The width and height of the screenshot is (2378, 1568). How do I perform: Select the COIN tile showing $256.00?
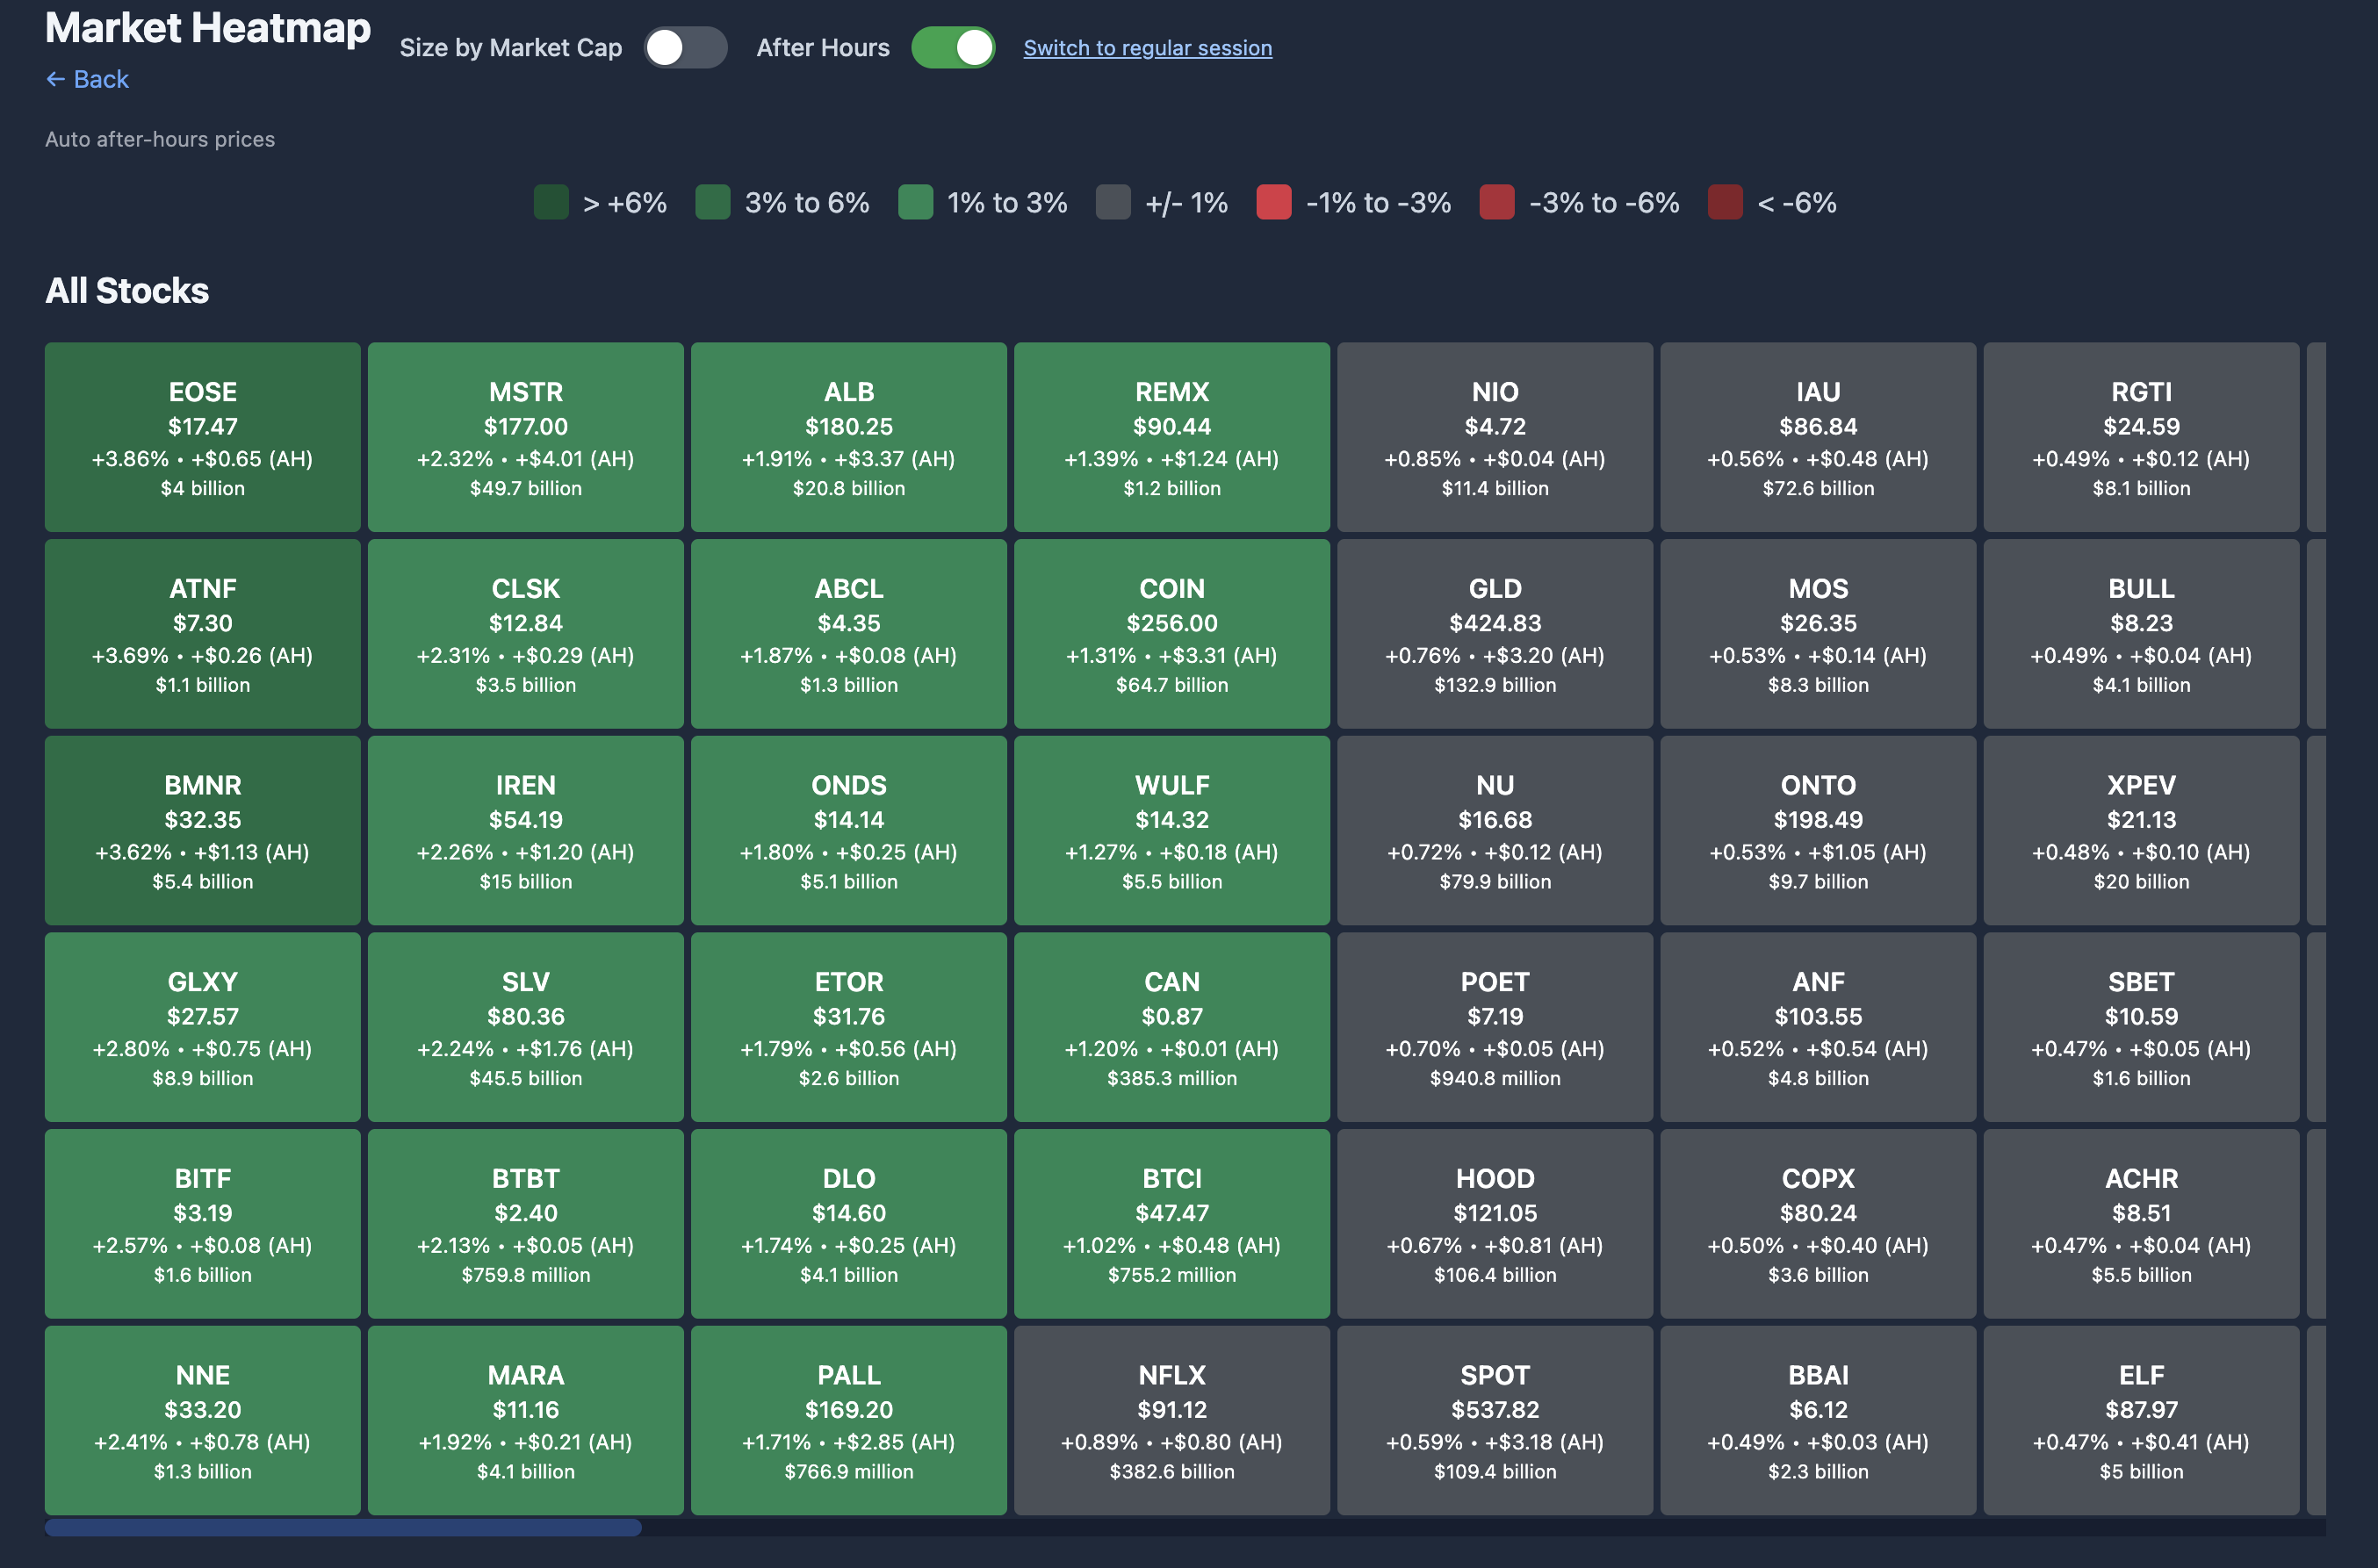pyautogui.click(x=1171, y=633)
